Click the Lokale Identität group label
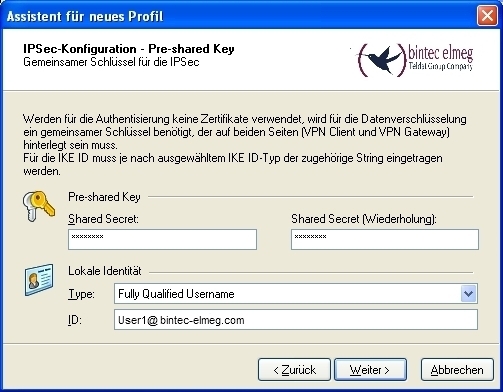This screenshot has width=503, height=392. click(x=105, y=271)
